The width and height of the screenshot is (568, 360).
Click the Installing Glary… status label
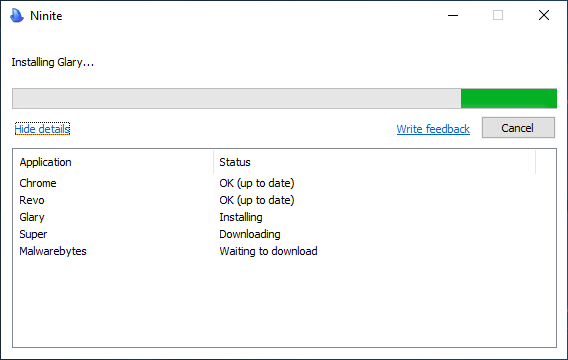pos(53,62)
